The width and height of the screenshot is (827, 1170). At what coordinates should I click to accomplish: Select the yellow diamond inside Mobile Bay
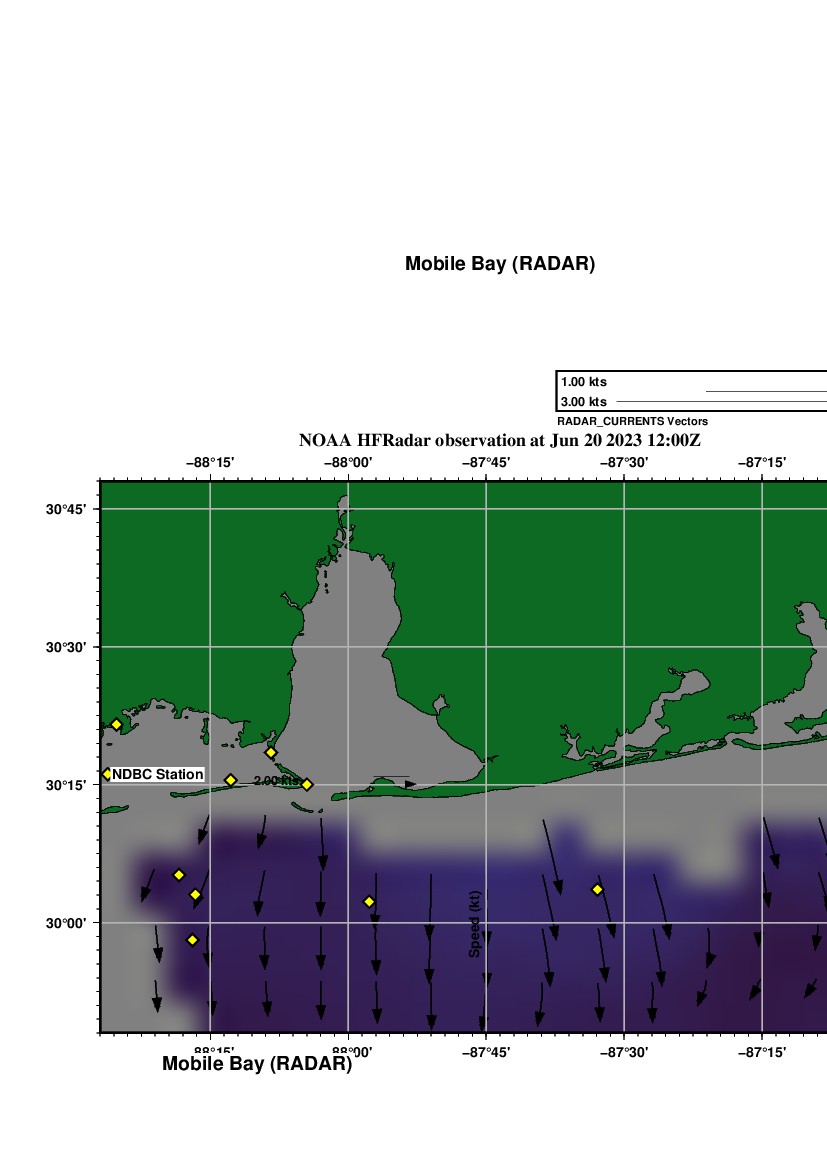click(270, 752)
